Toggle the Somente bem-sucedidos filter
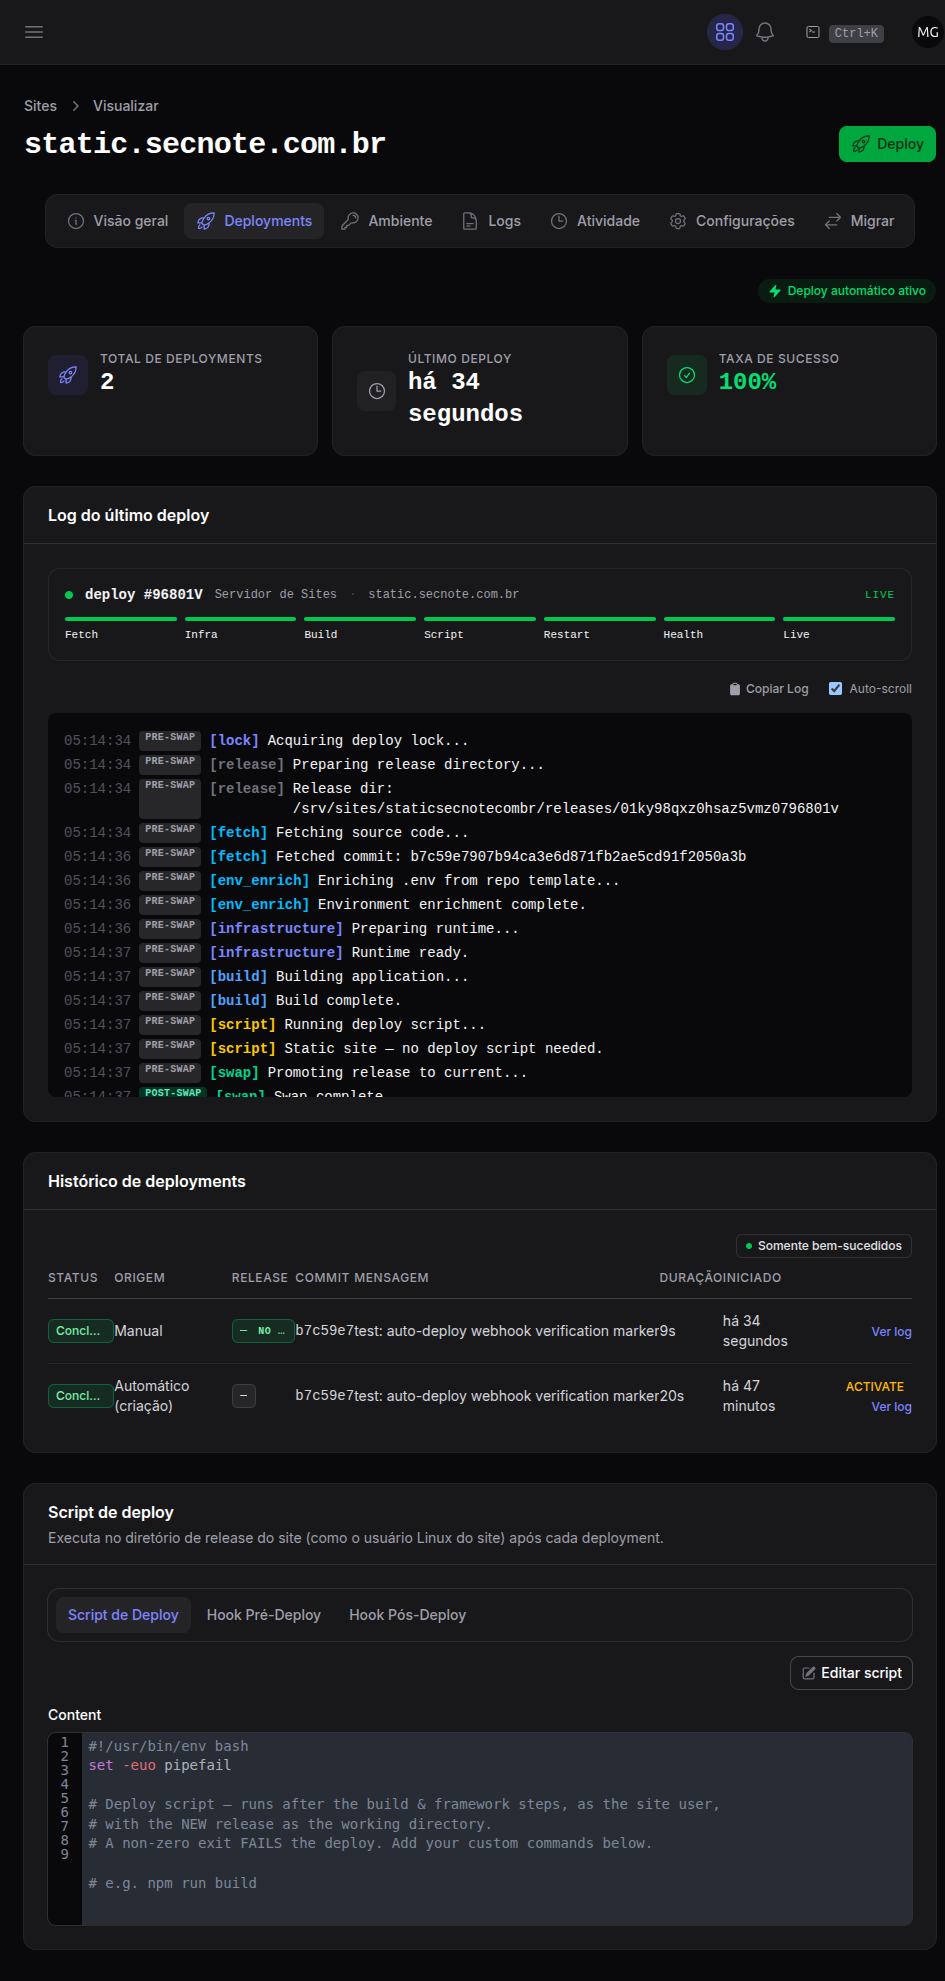945x1981 pixels. [x=824, y=1246]
